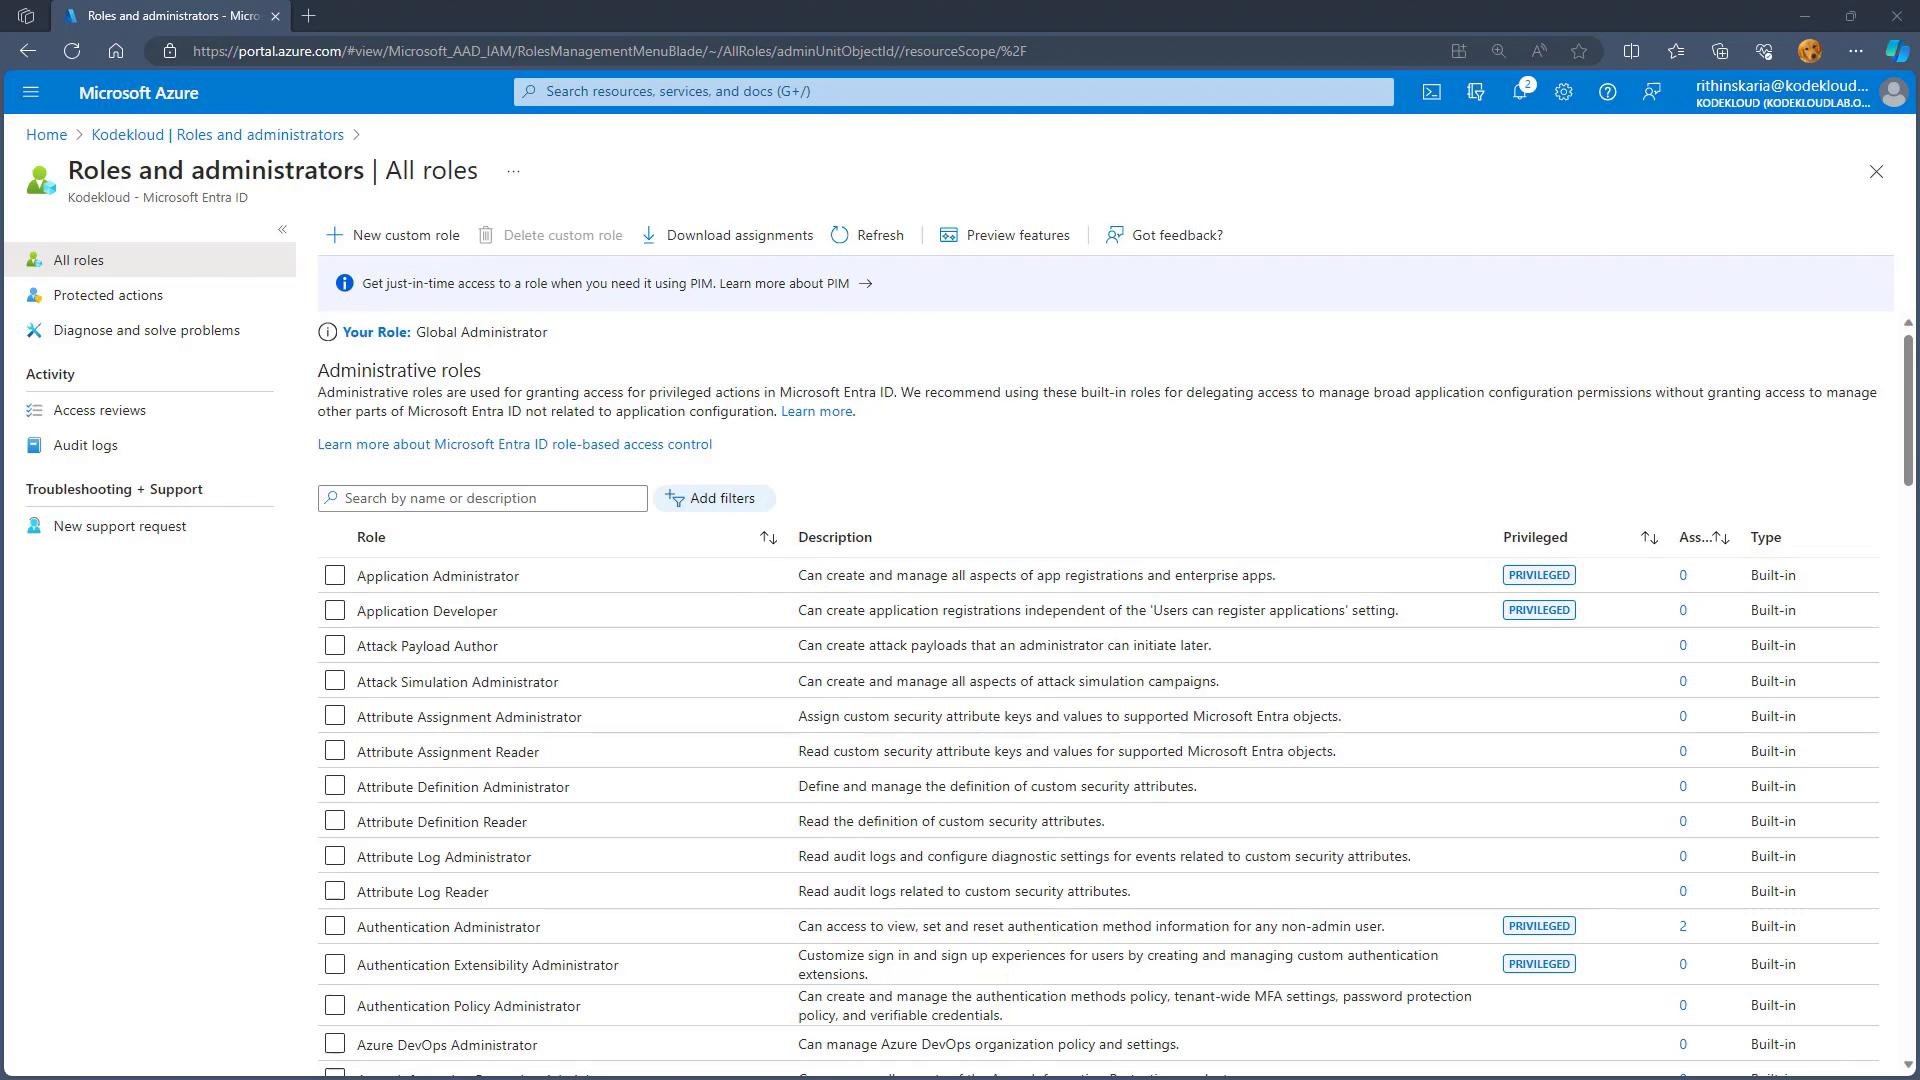Sort by the Role column arrows
Image resolution: width=1920 pixels, height=1080 pixels.
[768, 538]
